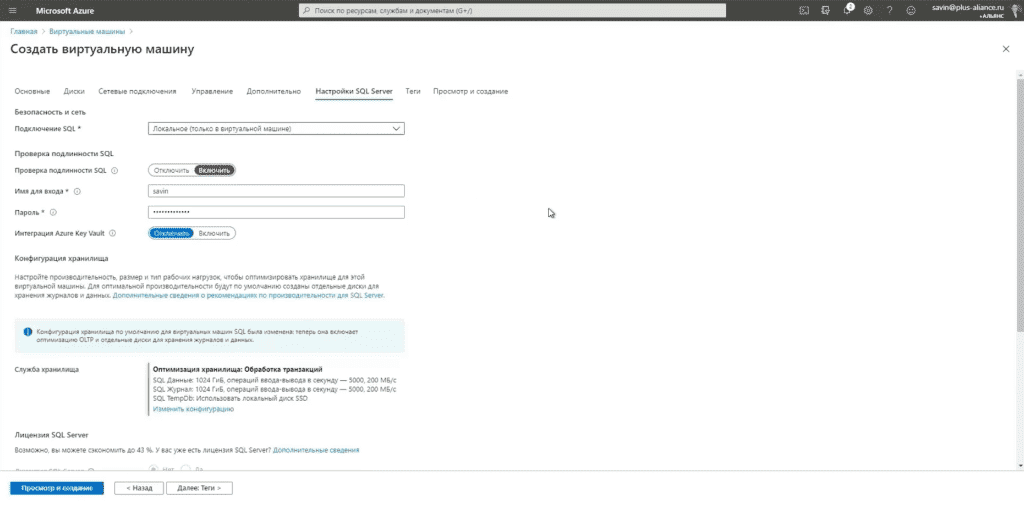The height and width of the screenshot is (507, 1024).
Task: Show info tooltip for Проверка подлинности SQL
Action: 114,171
